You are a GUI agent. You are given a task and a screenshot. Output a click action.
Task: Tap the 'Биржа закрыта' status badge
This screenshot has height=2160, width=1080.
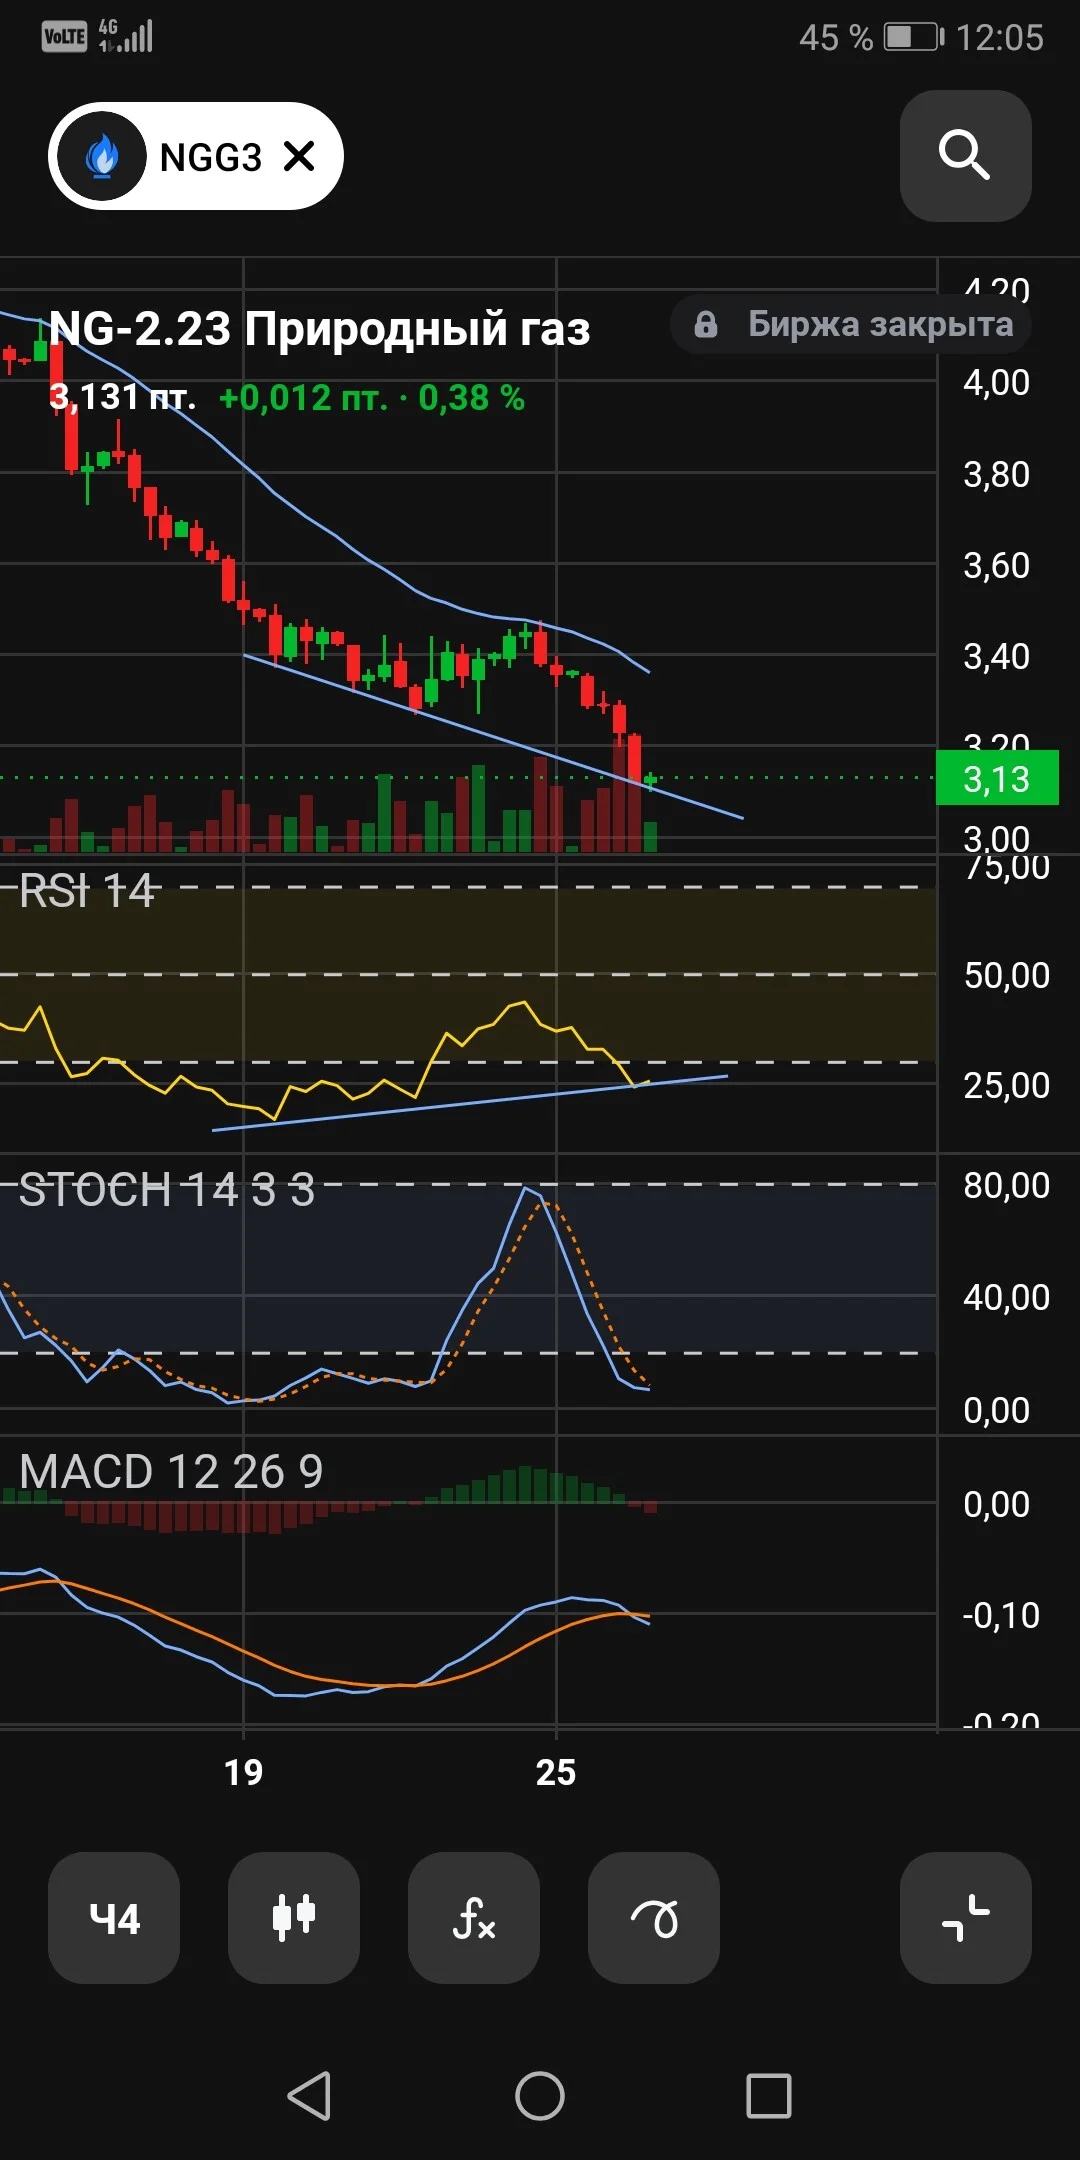851,324
